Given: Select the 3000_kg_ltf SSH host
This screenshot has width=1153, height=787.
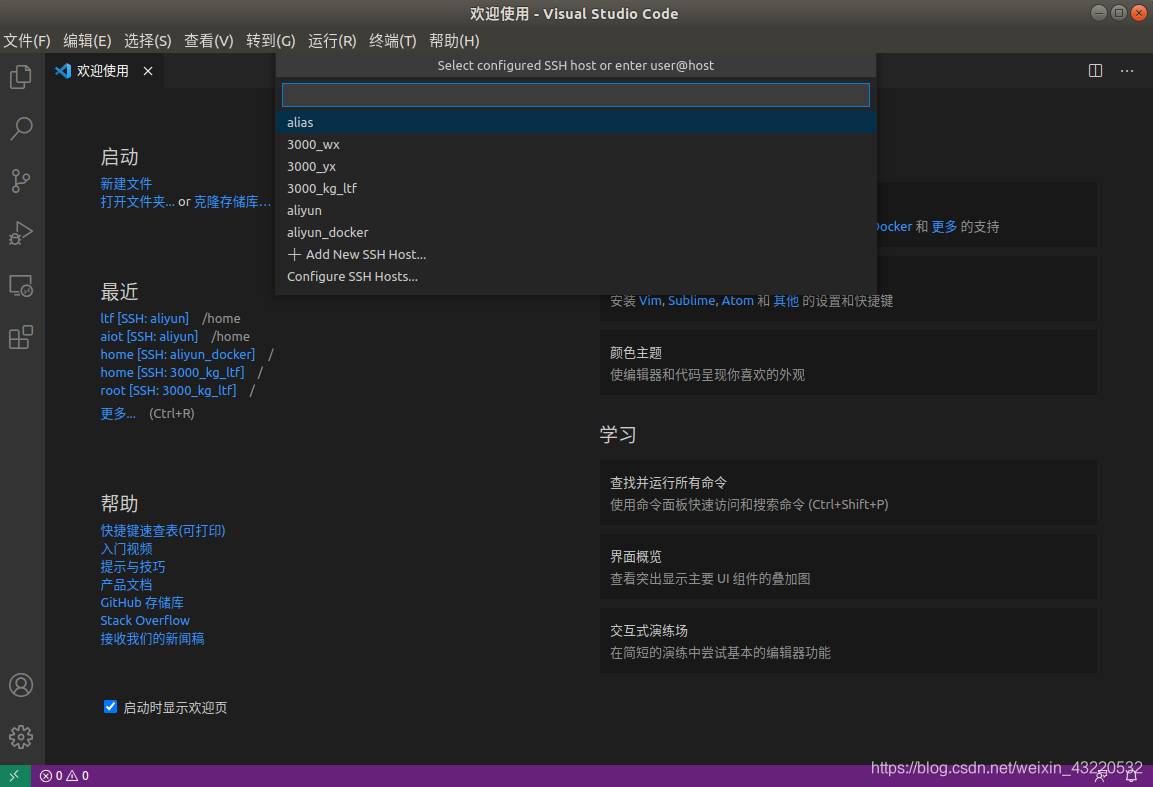Looking at the screenshot, I should click(x=576, y=188).
